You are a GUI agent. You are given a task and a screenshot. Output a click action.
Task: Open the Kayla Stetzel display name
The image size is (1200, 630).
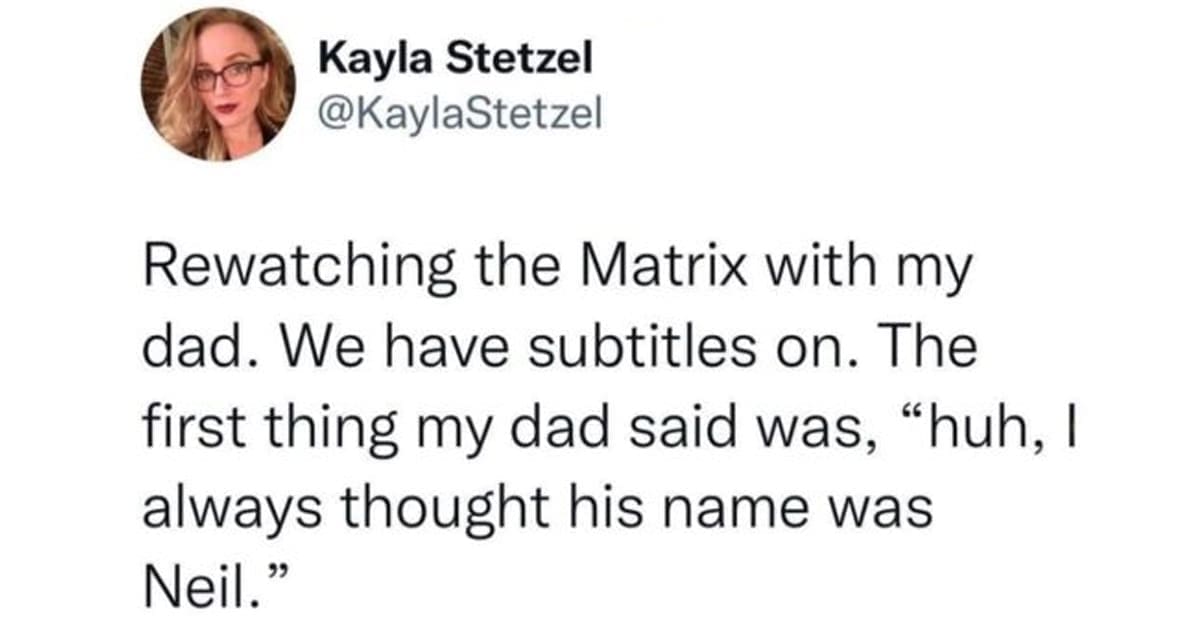[x=455, y=59]
